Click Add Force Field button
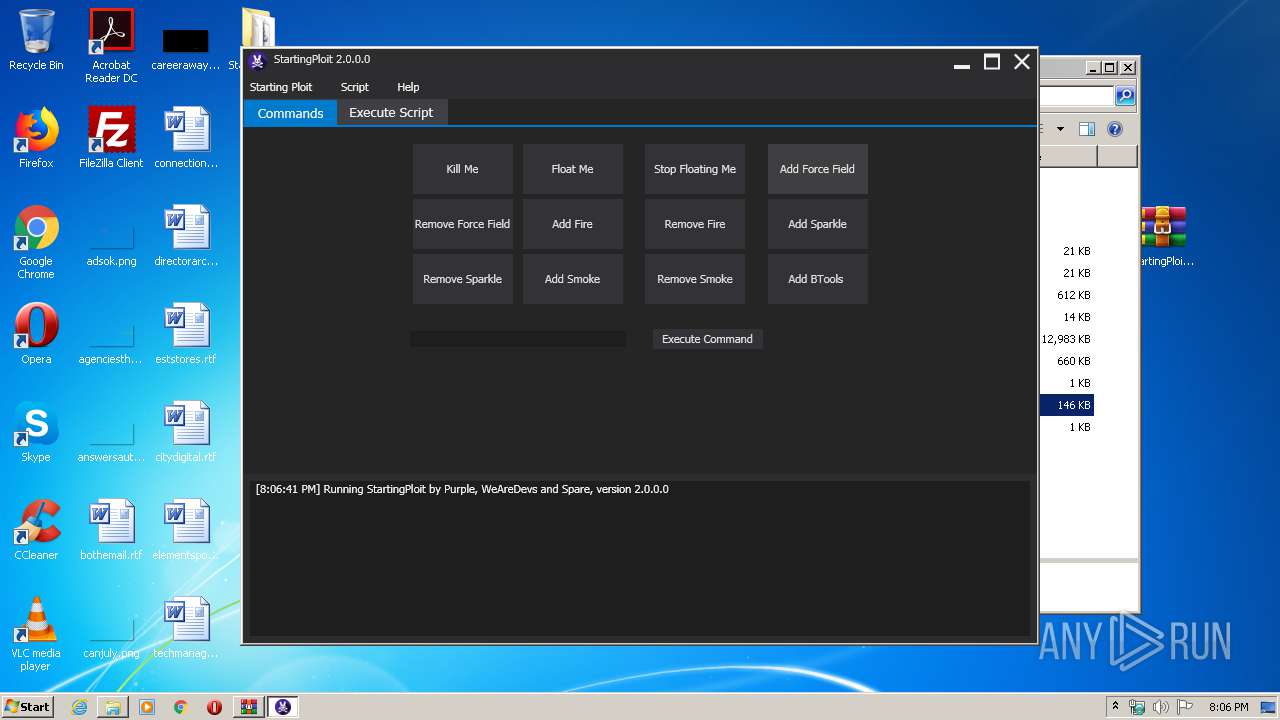 point(817,169)
